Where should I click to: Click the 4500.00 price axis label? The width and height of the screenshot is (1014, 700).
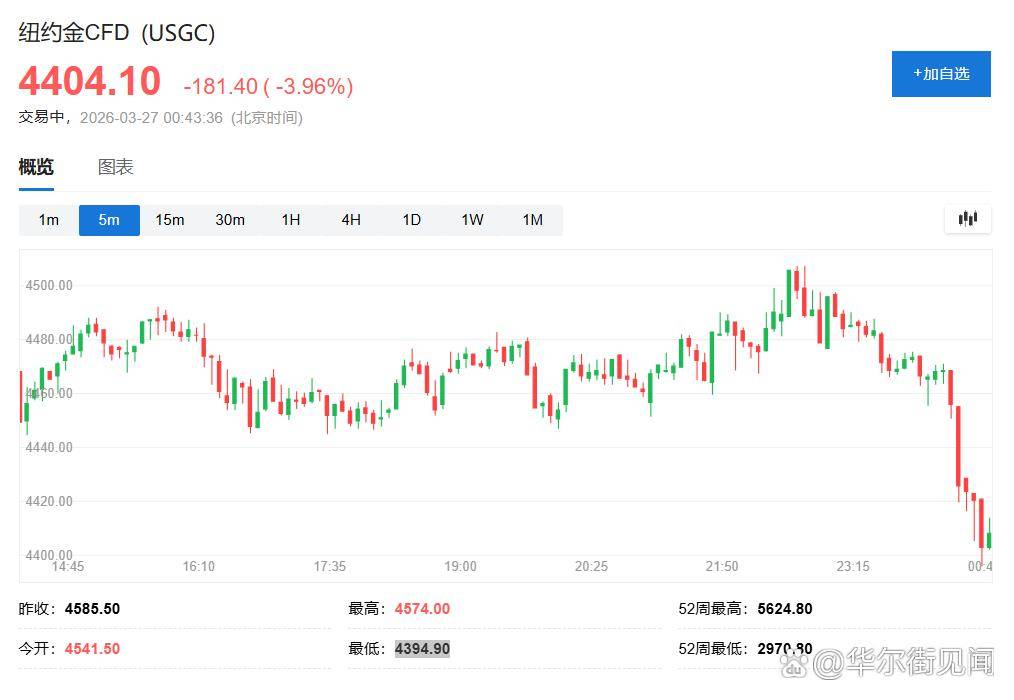[49, 285]
